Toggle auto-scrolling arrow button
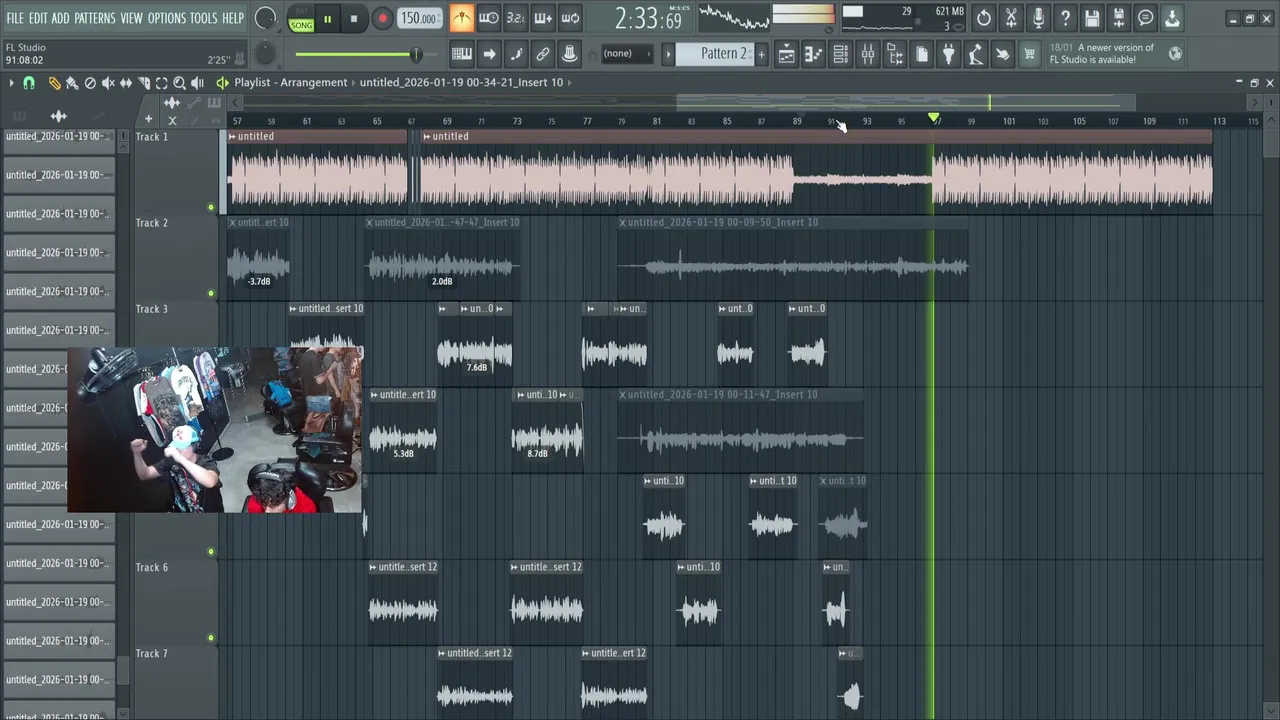The width and height of the screenshot is (1280, 720). point(489,54)
